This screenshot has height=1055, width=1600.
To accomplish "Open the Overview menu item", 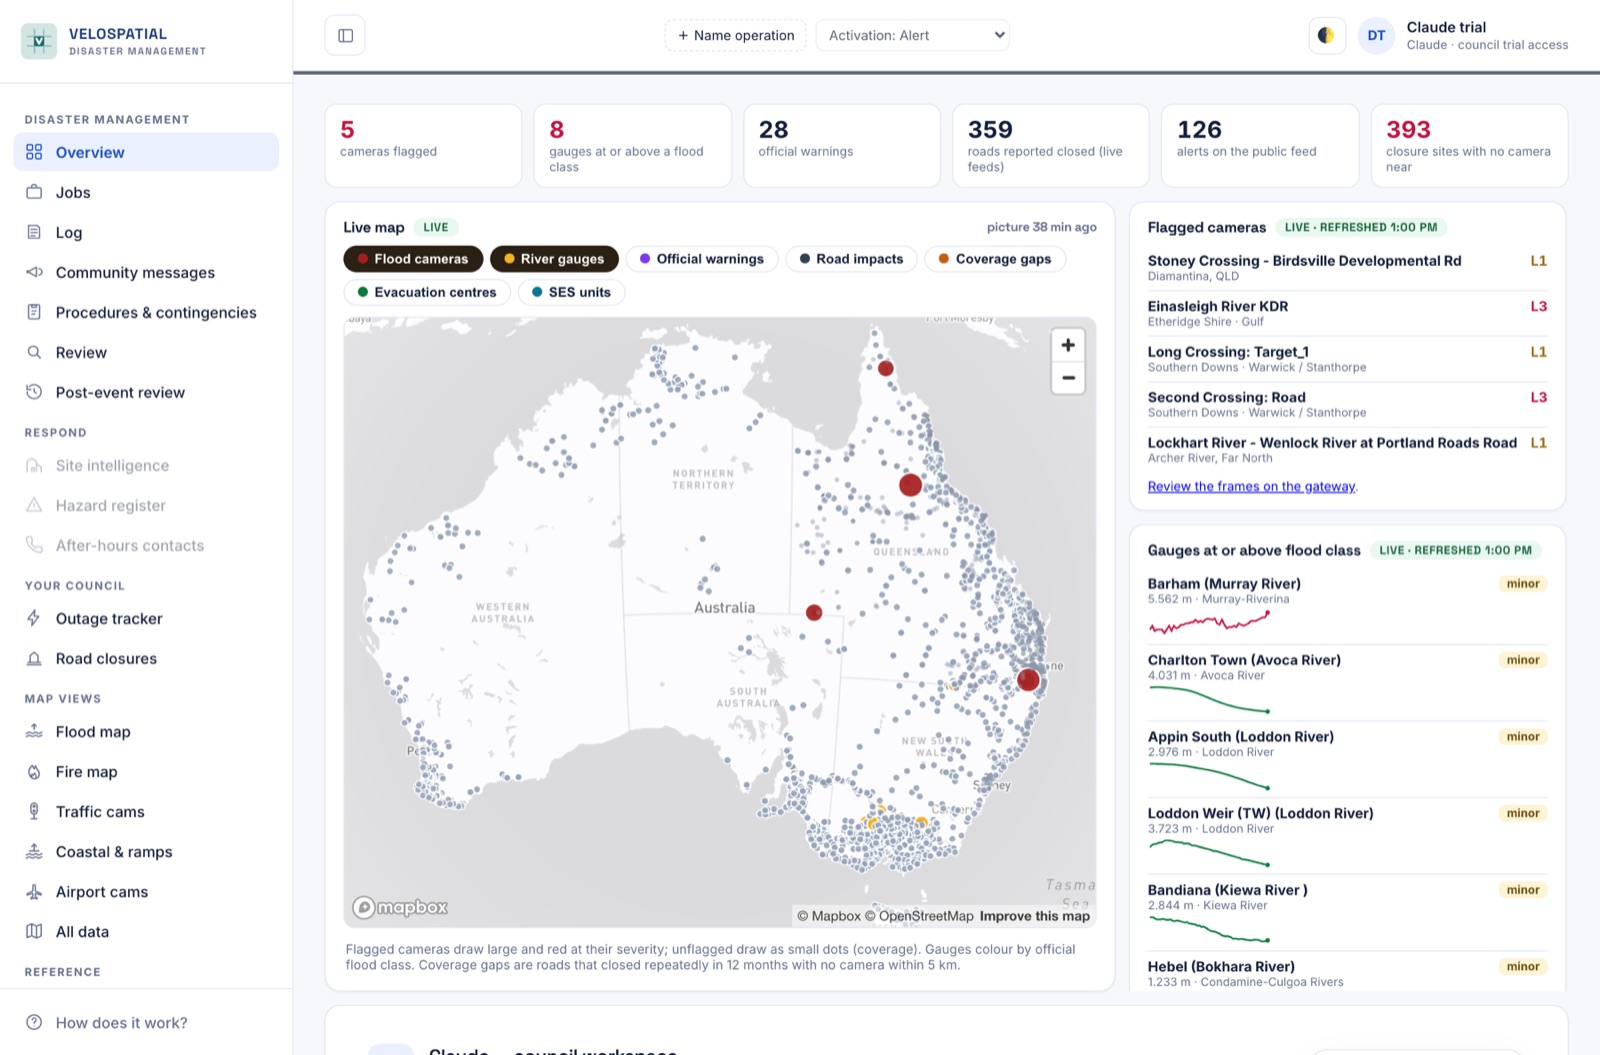I will coord(146,152).
